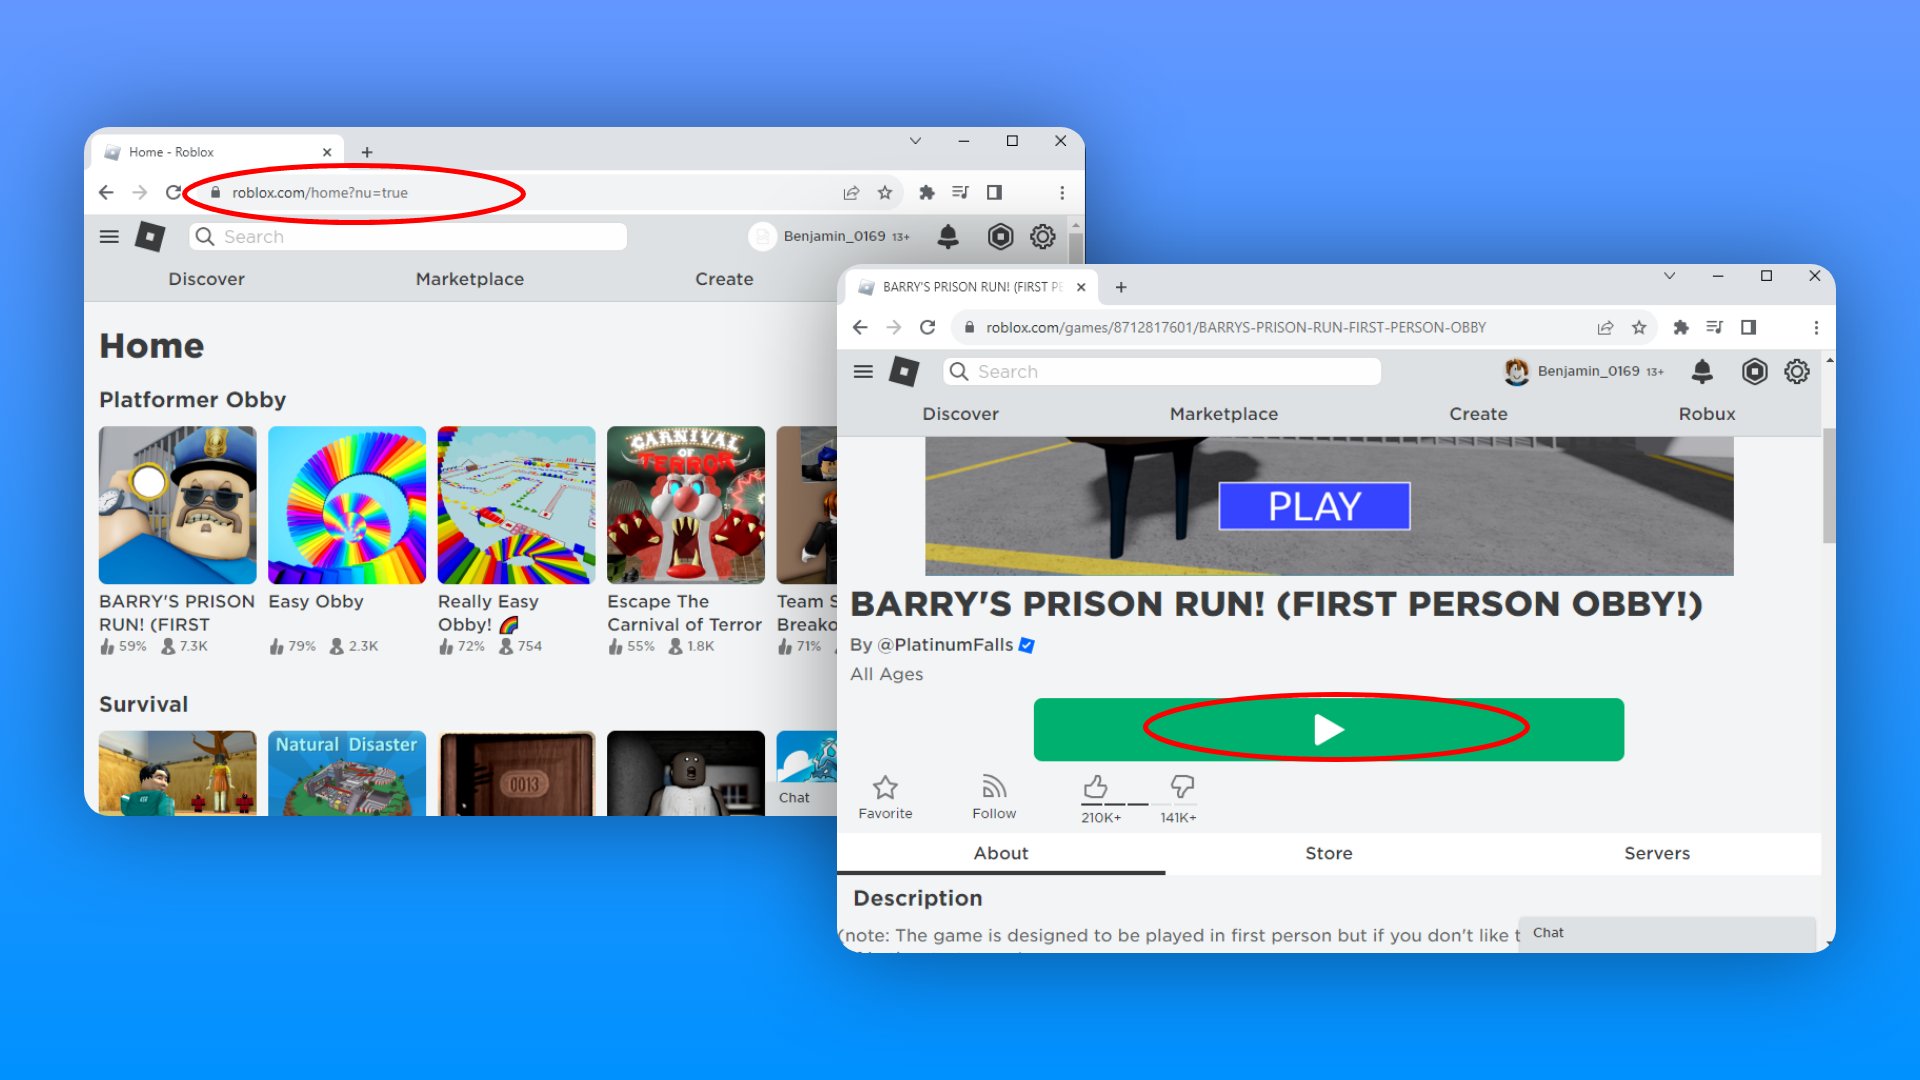Open Discover in Barry's Prison window
1920x1080 pixels.
[x=960, y=414]
